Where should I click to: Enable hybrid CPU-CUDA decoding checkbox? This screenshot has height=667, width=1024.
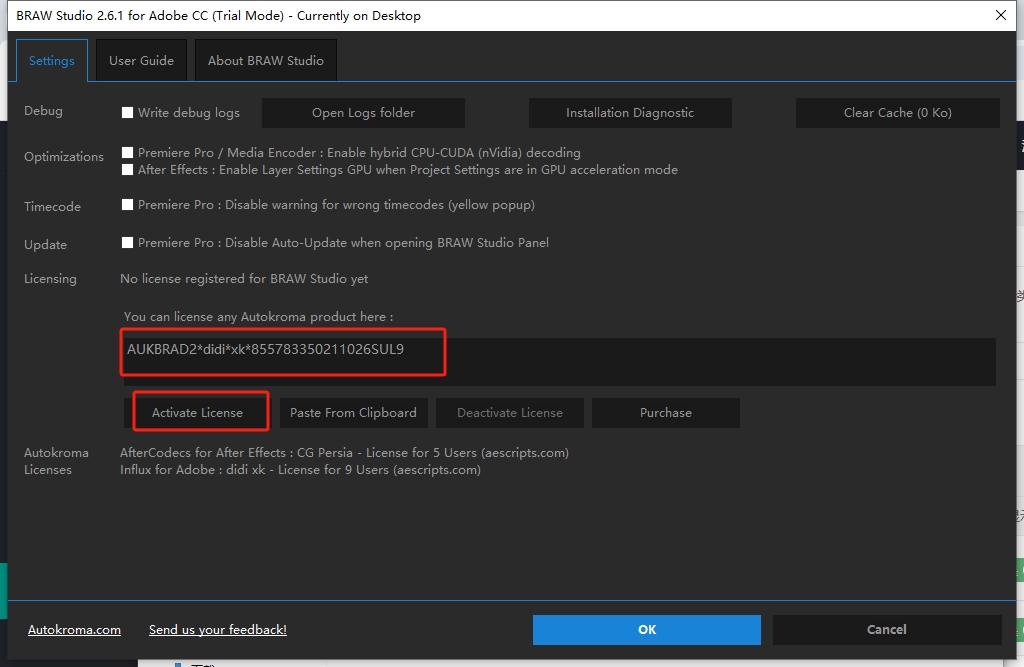pos(127,152)
